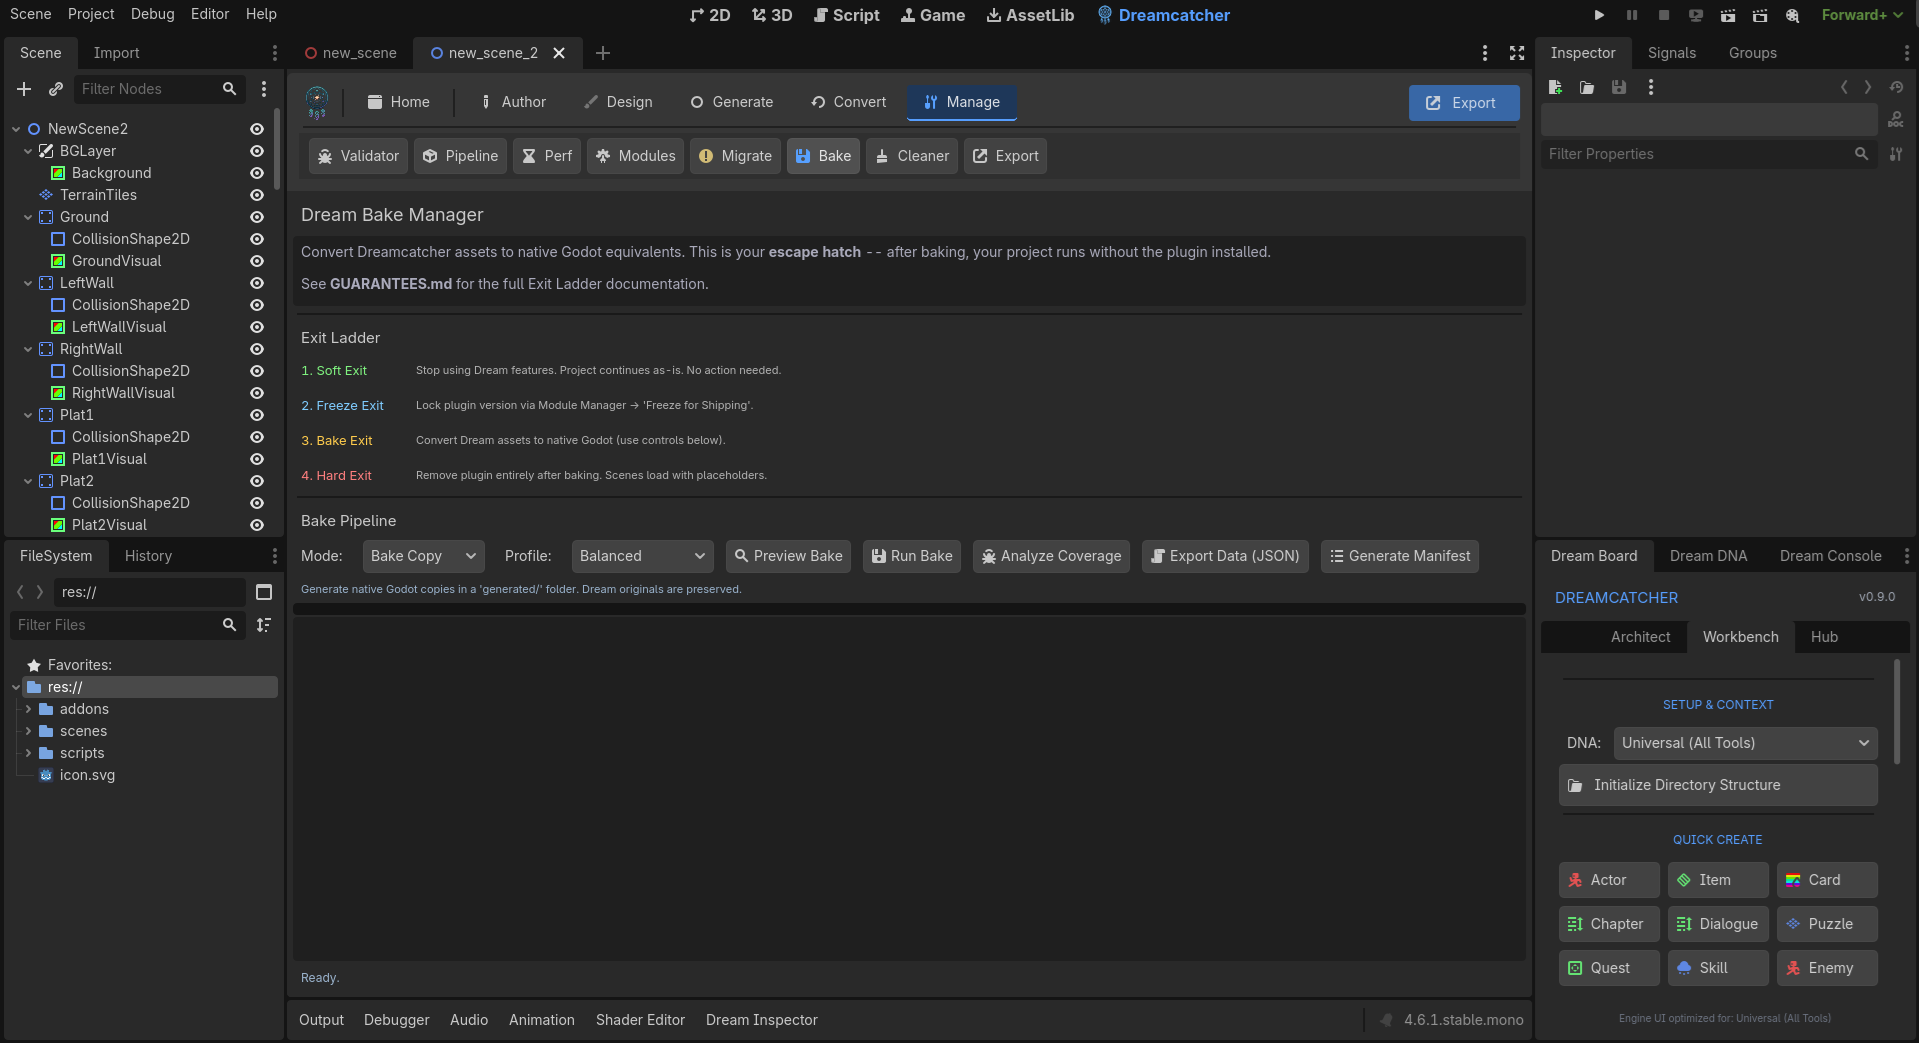The height and width of the screenshot is (1043, 1919).
Task: Open the Migrate tool
Action: point(735,156)
